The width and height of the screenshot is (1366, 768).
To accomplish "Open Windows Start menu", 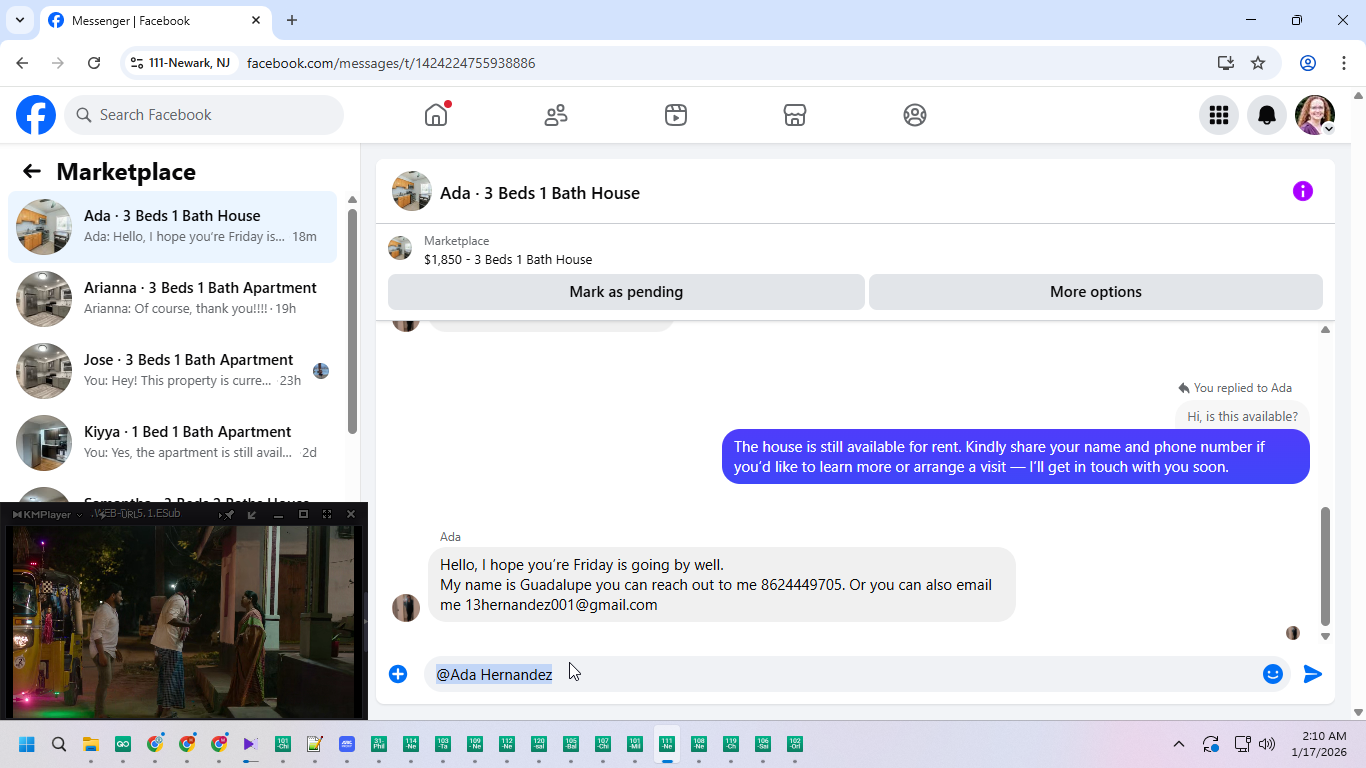I will (x=27, y=744).
